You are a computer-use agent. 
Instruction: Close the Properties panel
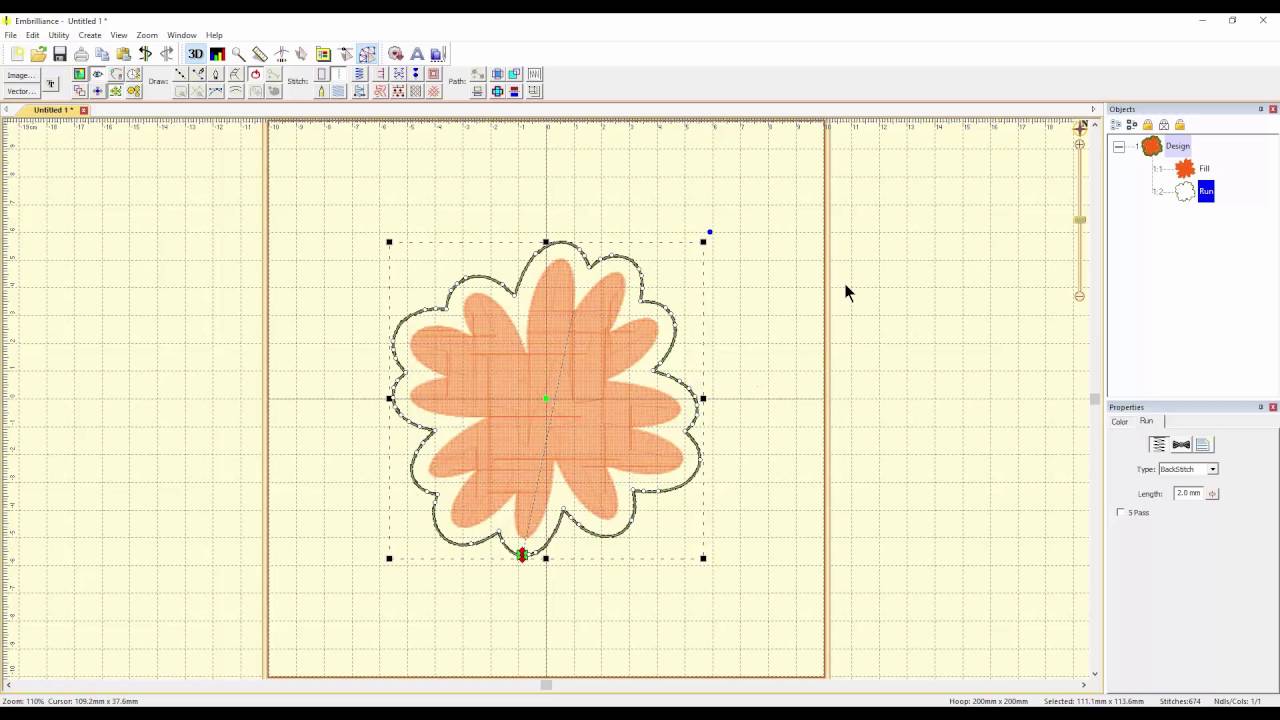1273,407
